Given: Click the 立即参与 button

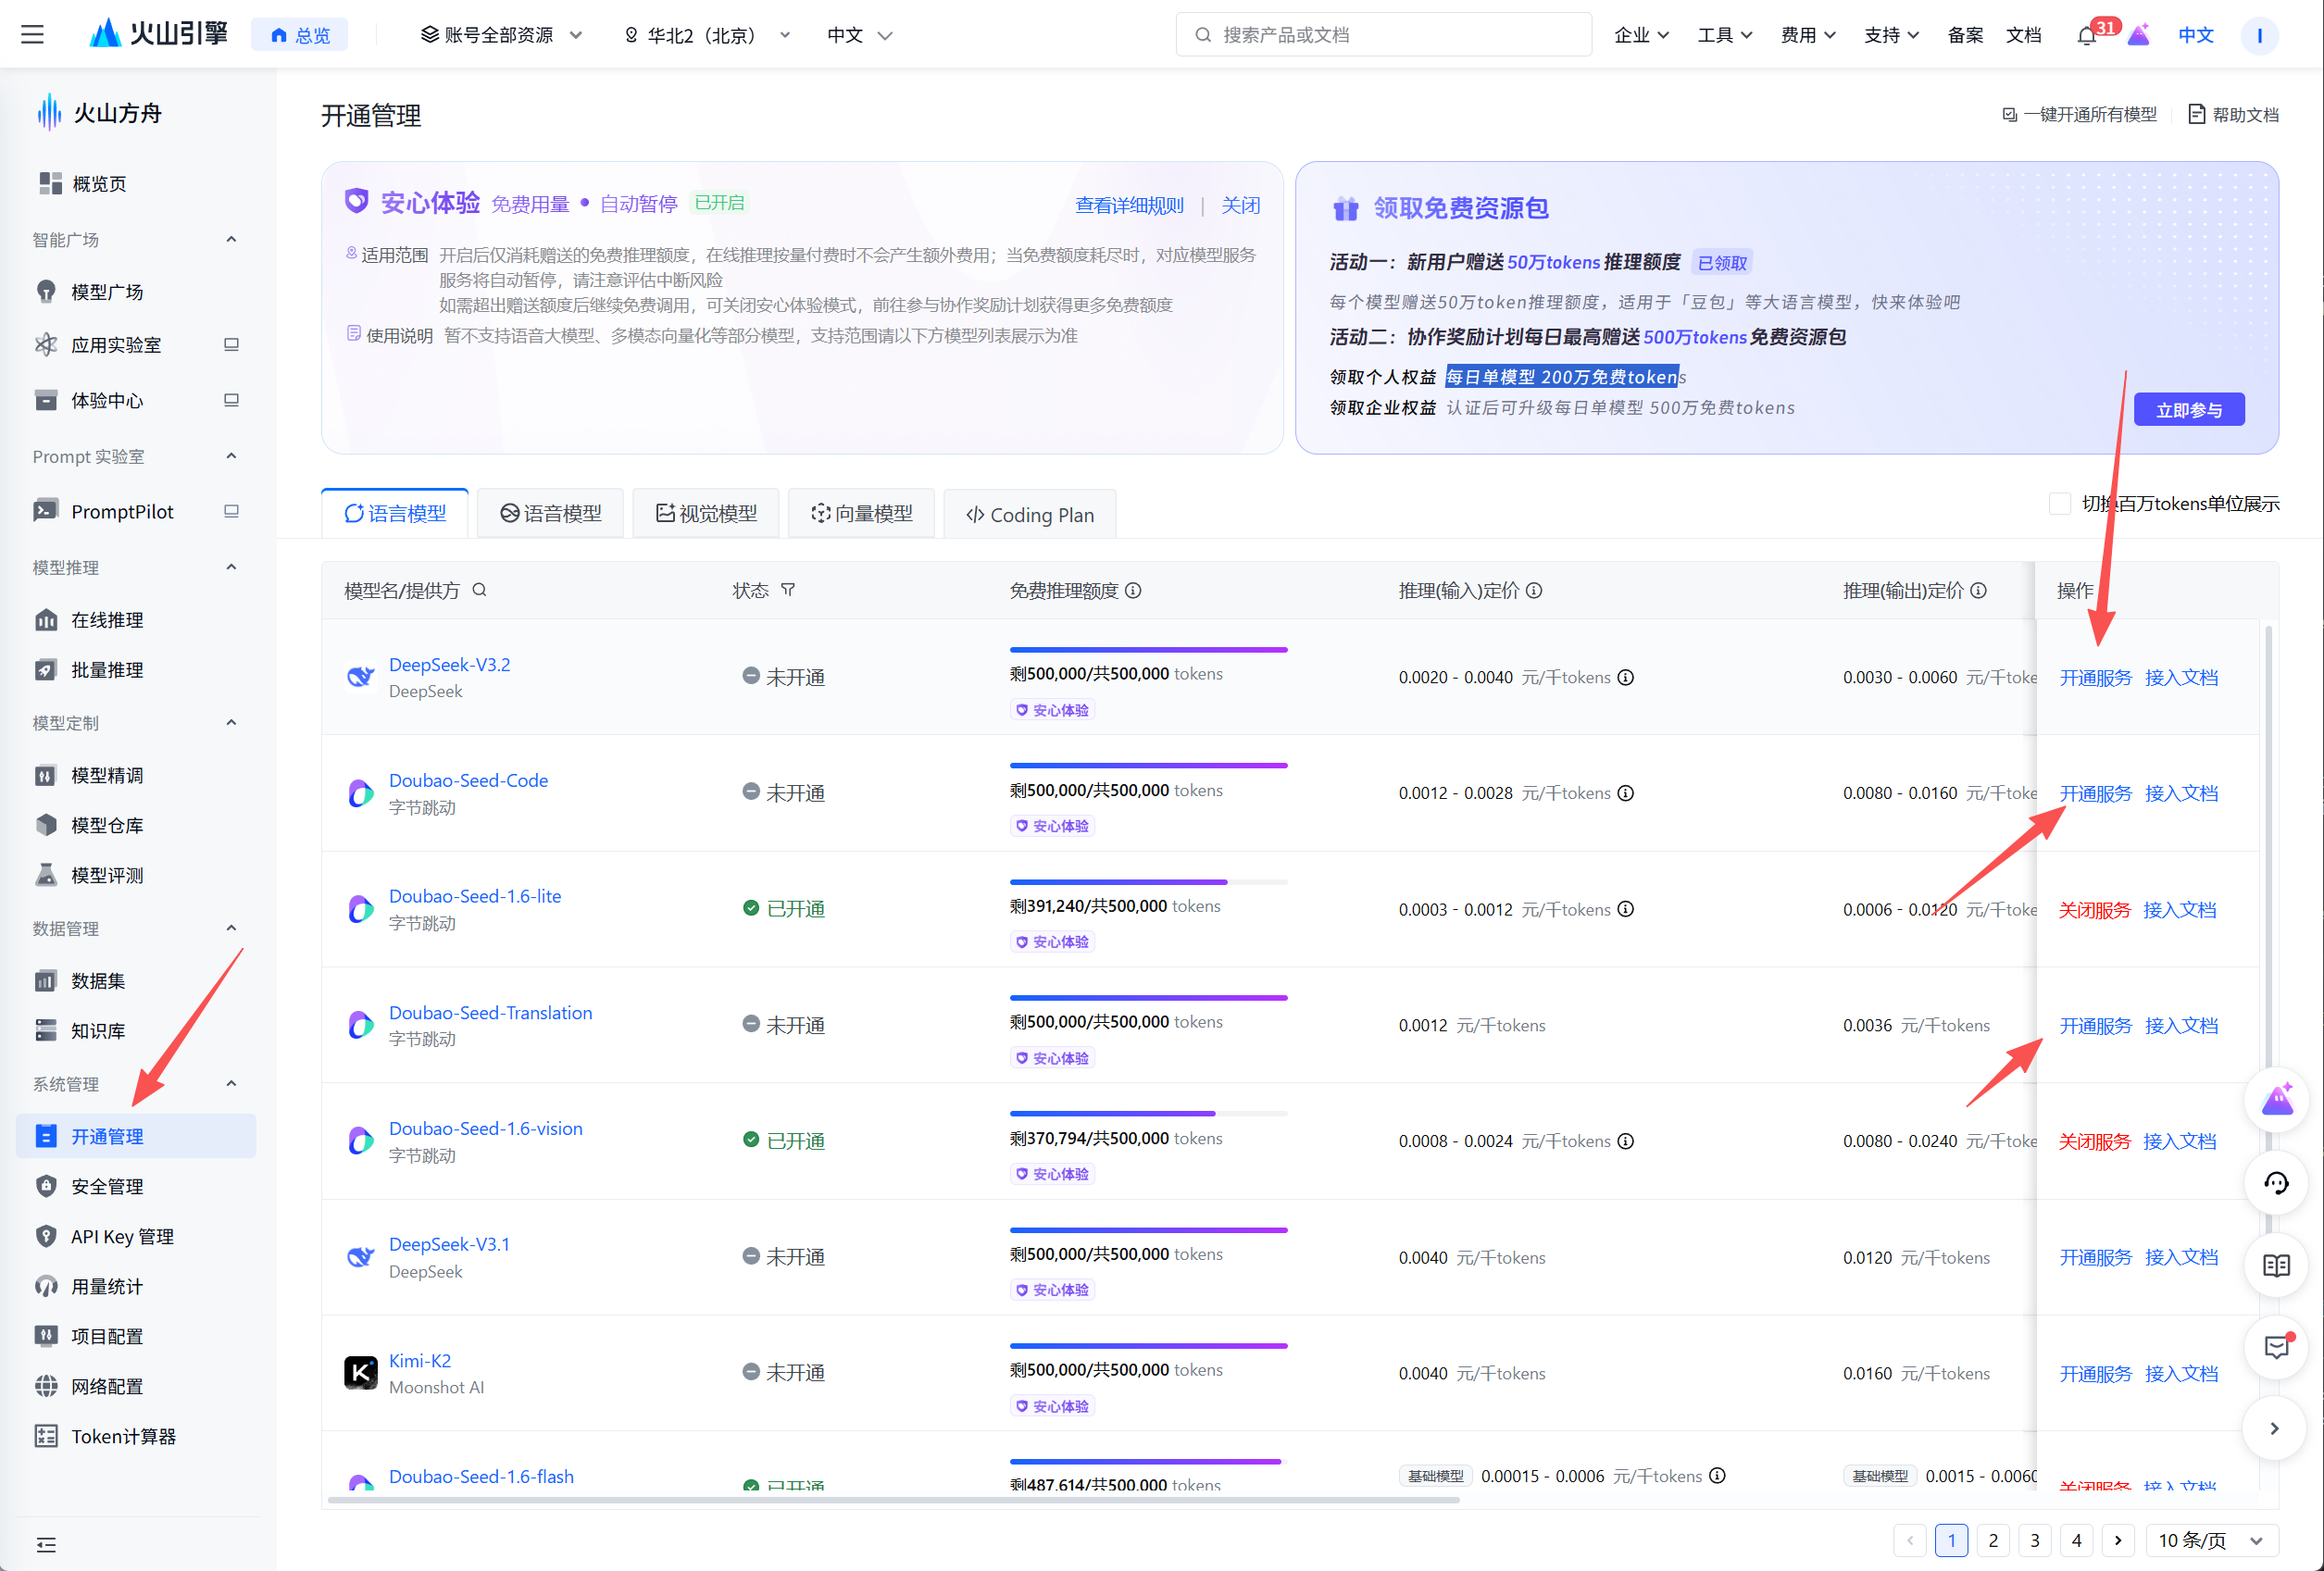Looking at the screenshot, I should click(x=2188, y=410).
